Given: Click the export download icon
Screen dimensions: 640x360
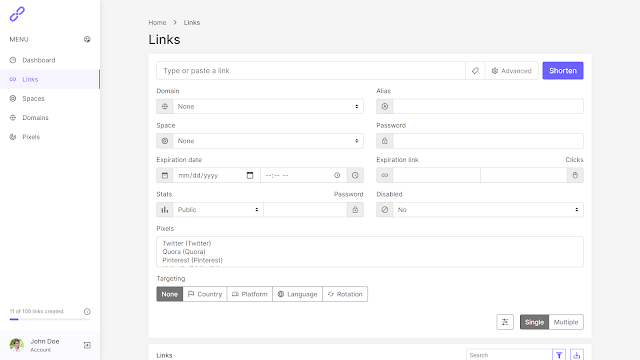Looking at the screenshot, I should coord(577,355).
